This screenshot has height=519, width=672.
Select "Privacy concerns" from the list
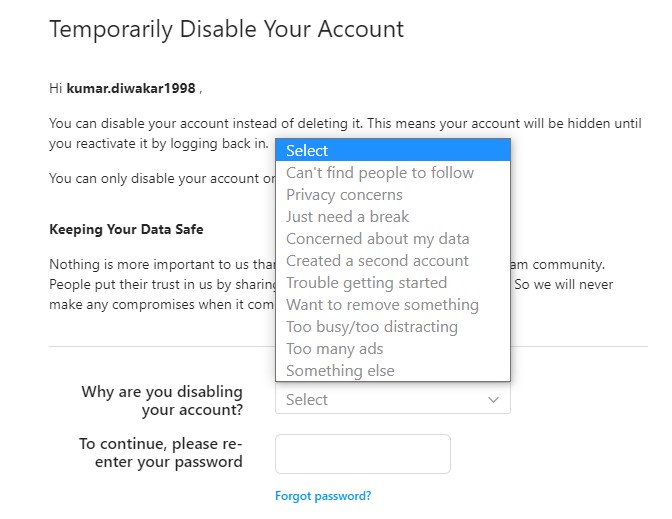[344, 195]
